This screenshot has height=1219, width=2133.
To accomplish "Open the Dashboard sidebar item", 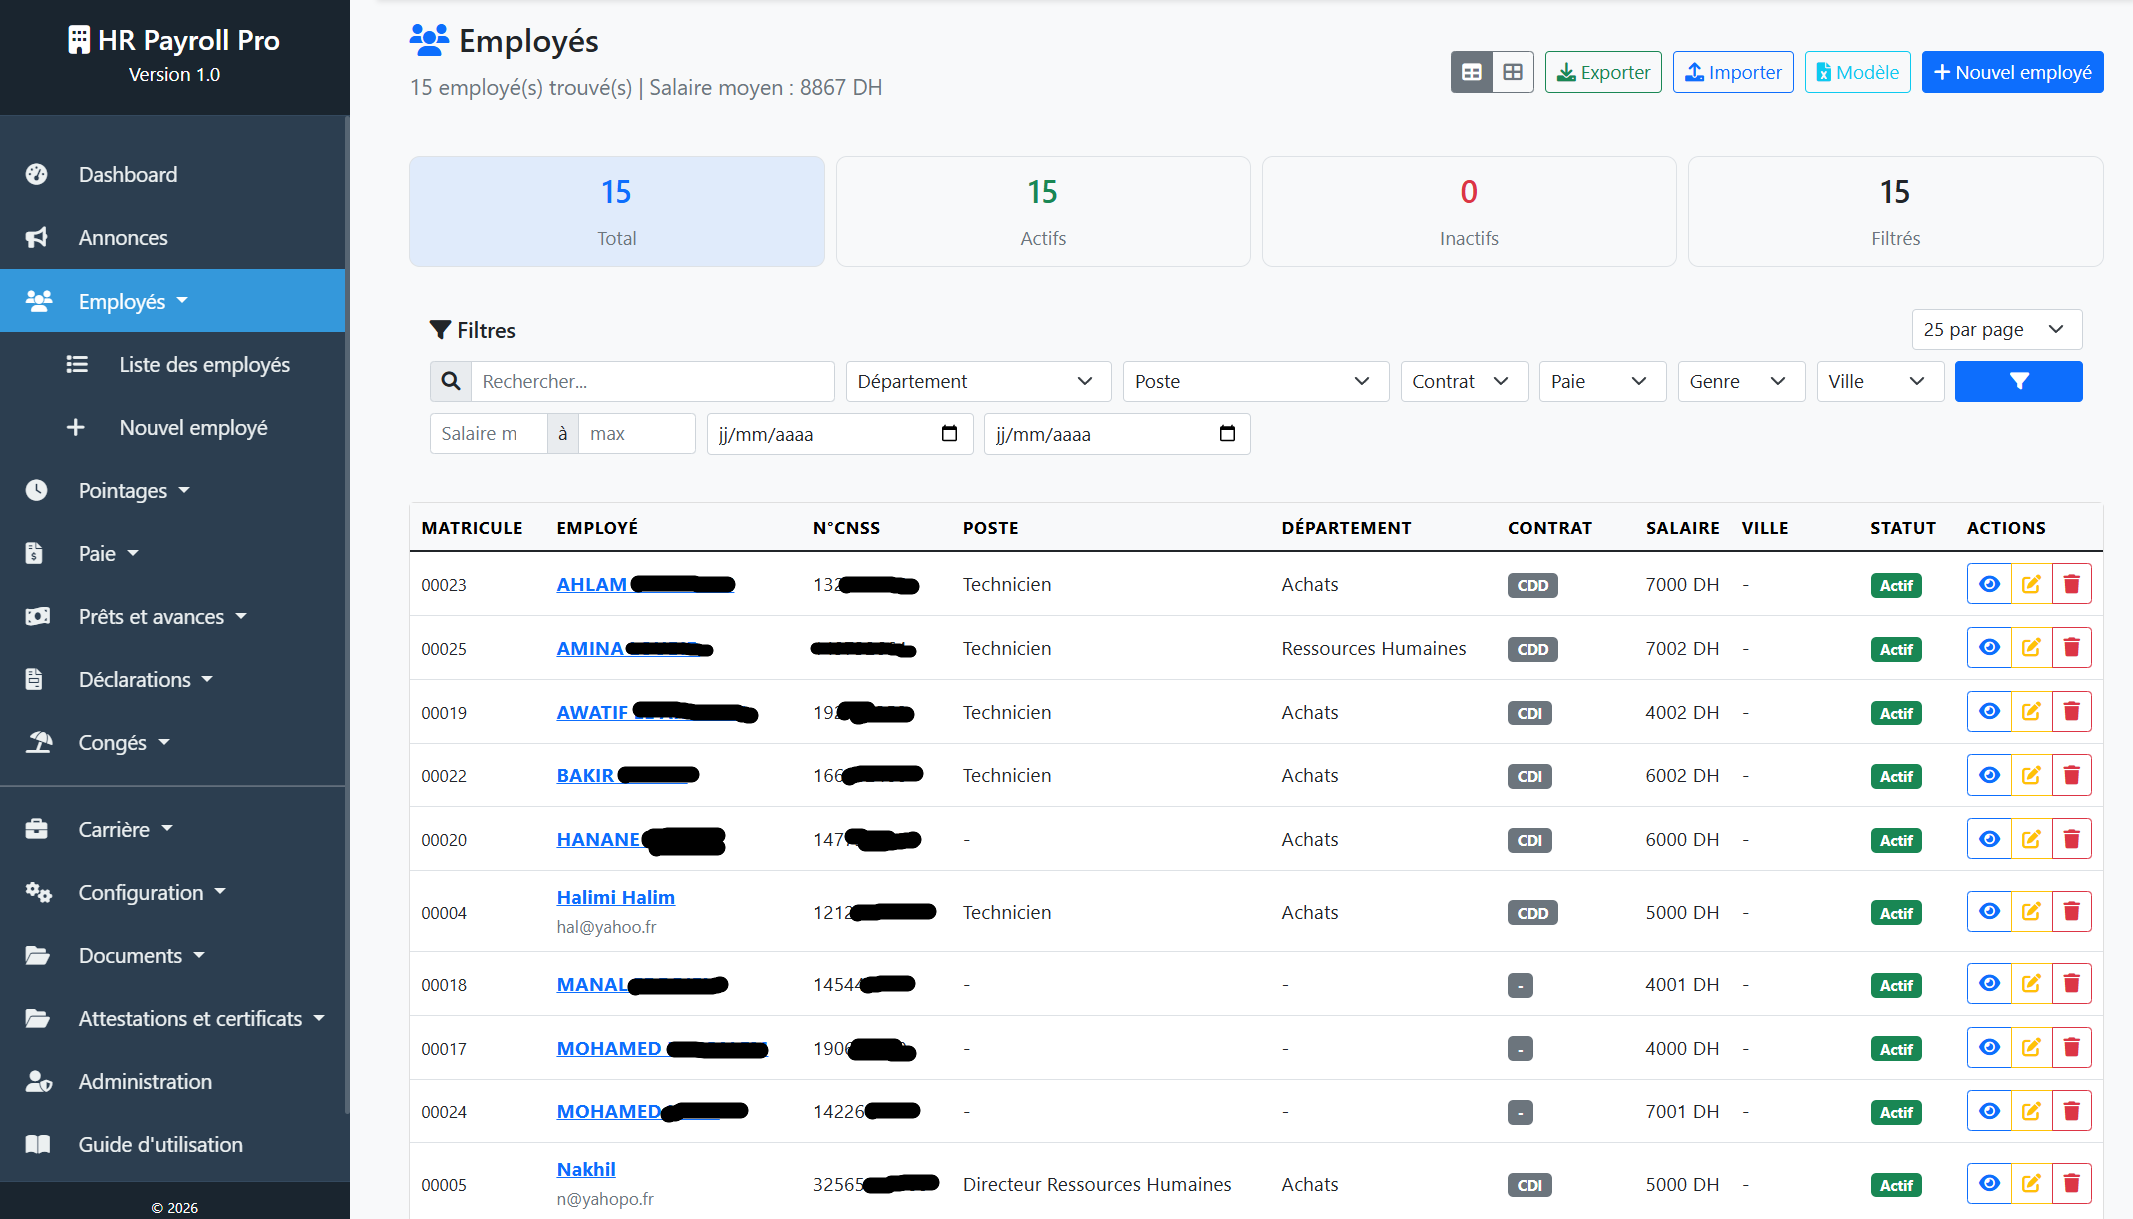I will point(172,174).
